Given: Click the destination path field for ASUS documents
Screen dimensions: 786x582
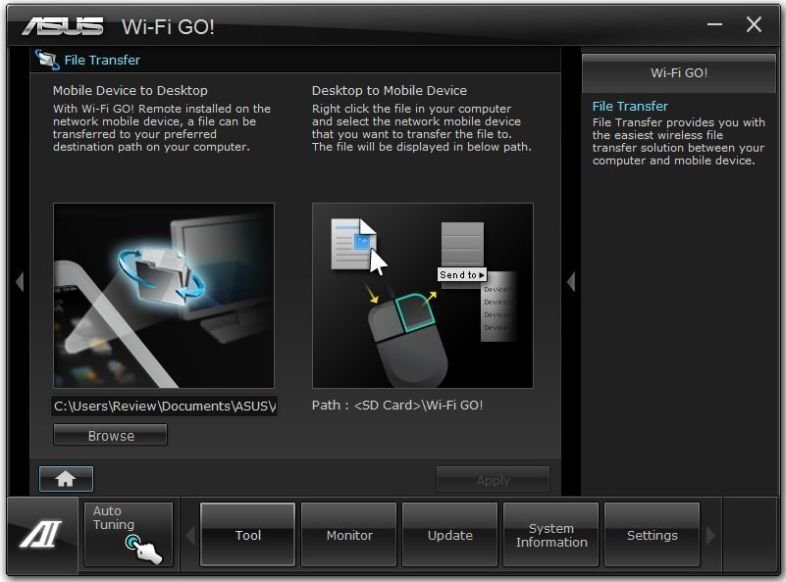Looking at the screenshot, I should pos(164,406).
